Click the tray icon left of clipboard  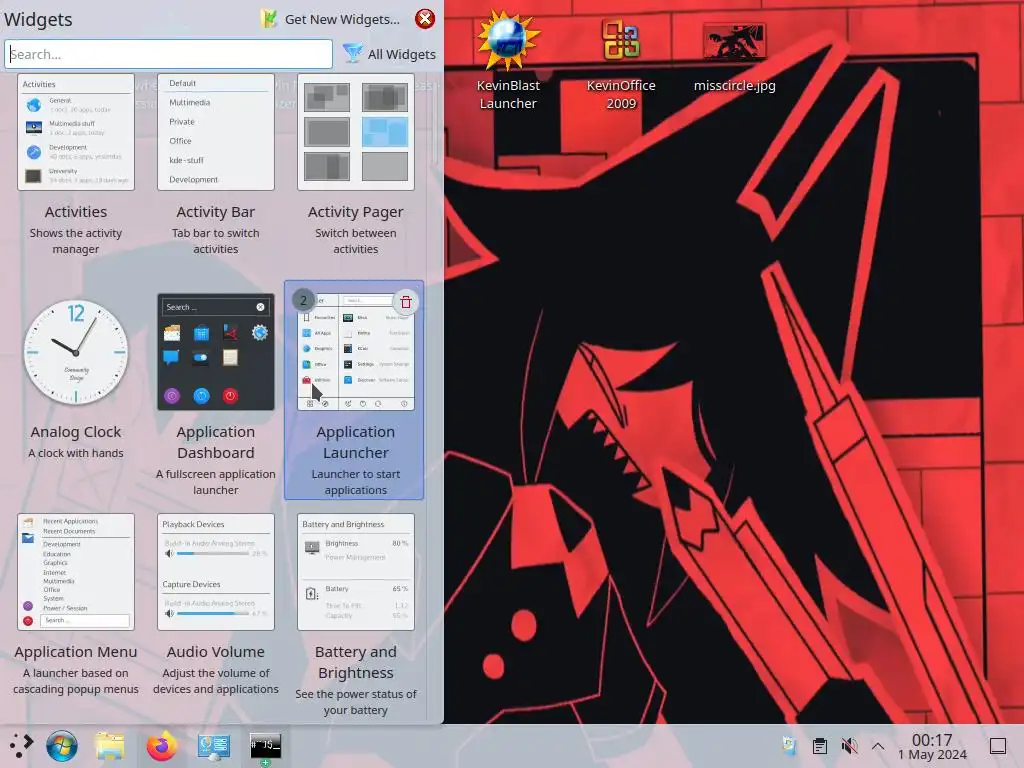790,746
